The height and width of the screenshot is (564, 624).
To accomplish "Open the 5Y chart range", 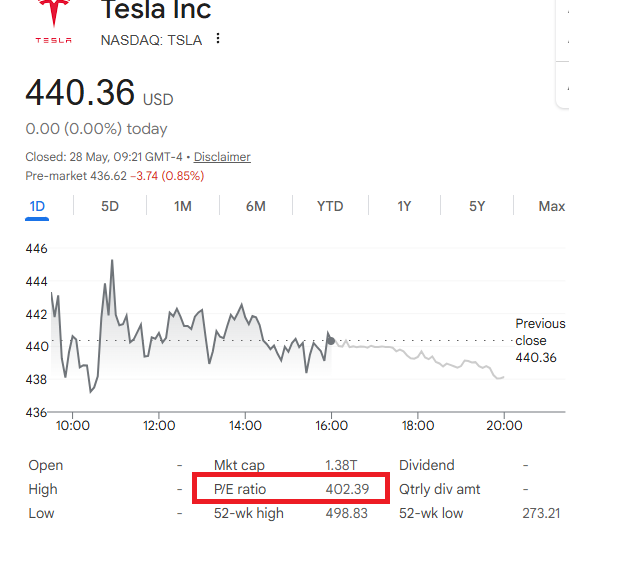I will coord(477,206).
